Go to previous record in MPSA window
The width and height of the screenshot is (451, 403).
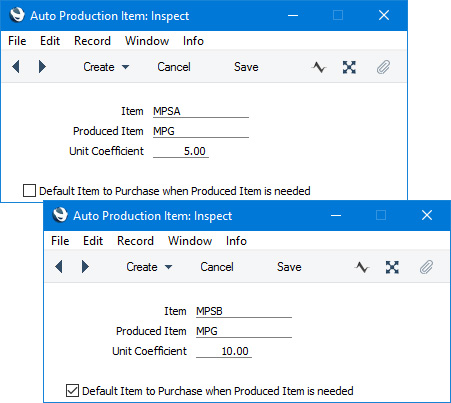pyautogui.click(x=16, y=67)
